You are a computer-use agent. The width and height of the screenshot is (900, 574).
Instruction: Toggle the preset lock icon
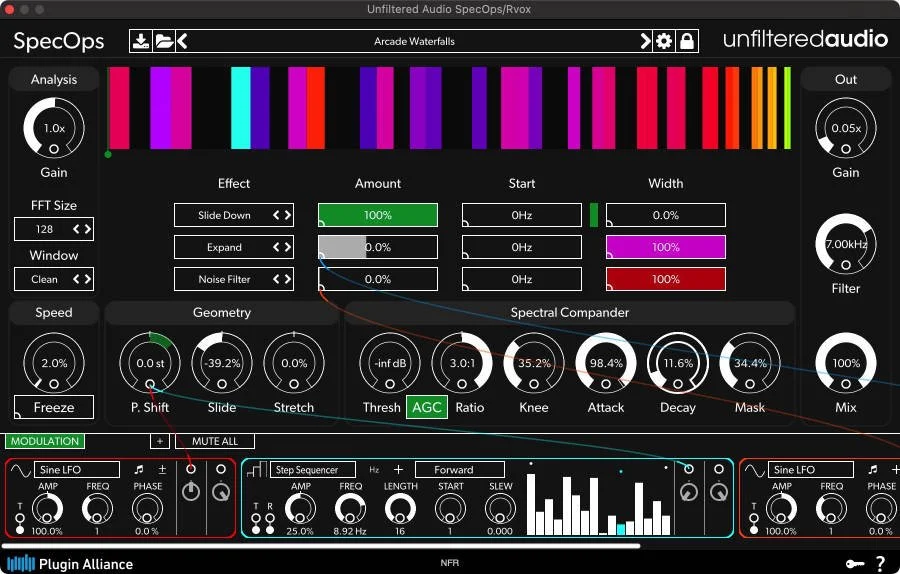(x=687, y=41)
